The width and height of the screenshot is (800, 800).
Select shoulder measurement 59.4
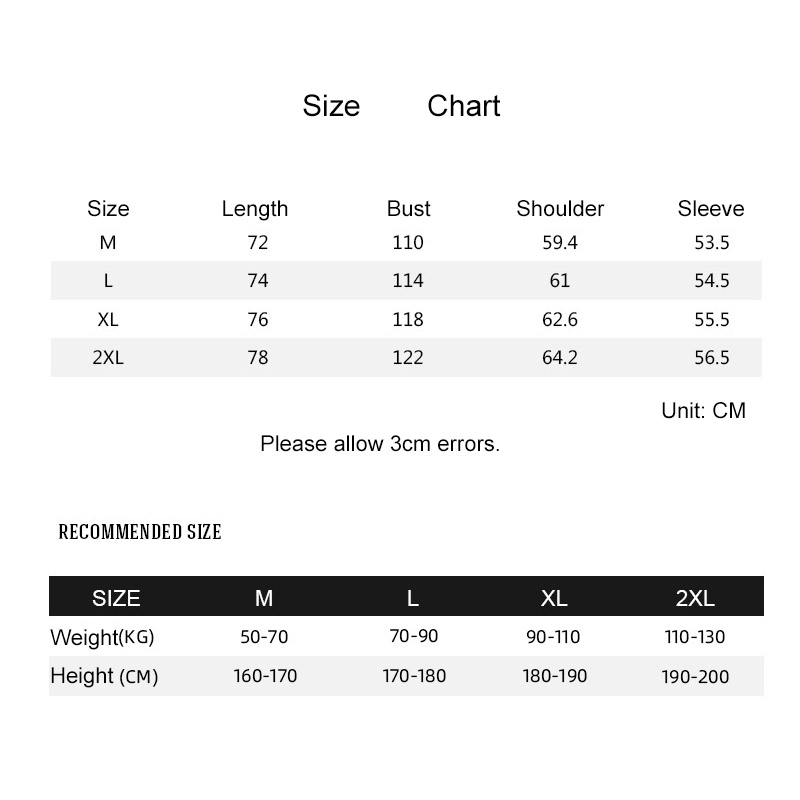click(560, 243)
